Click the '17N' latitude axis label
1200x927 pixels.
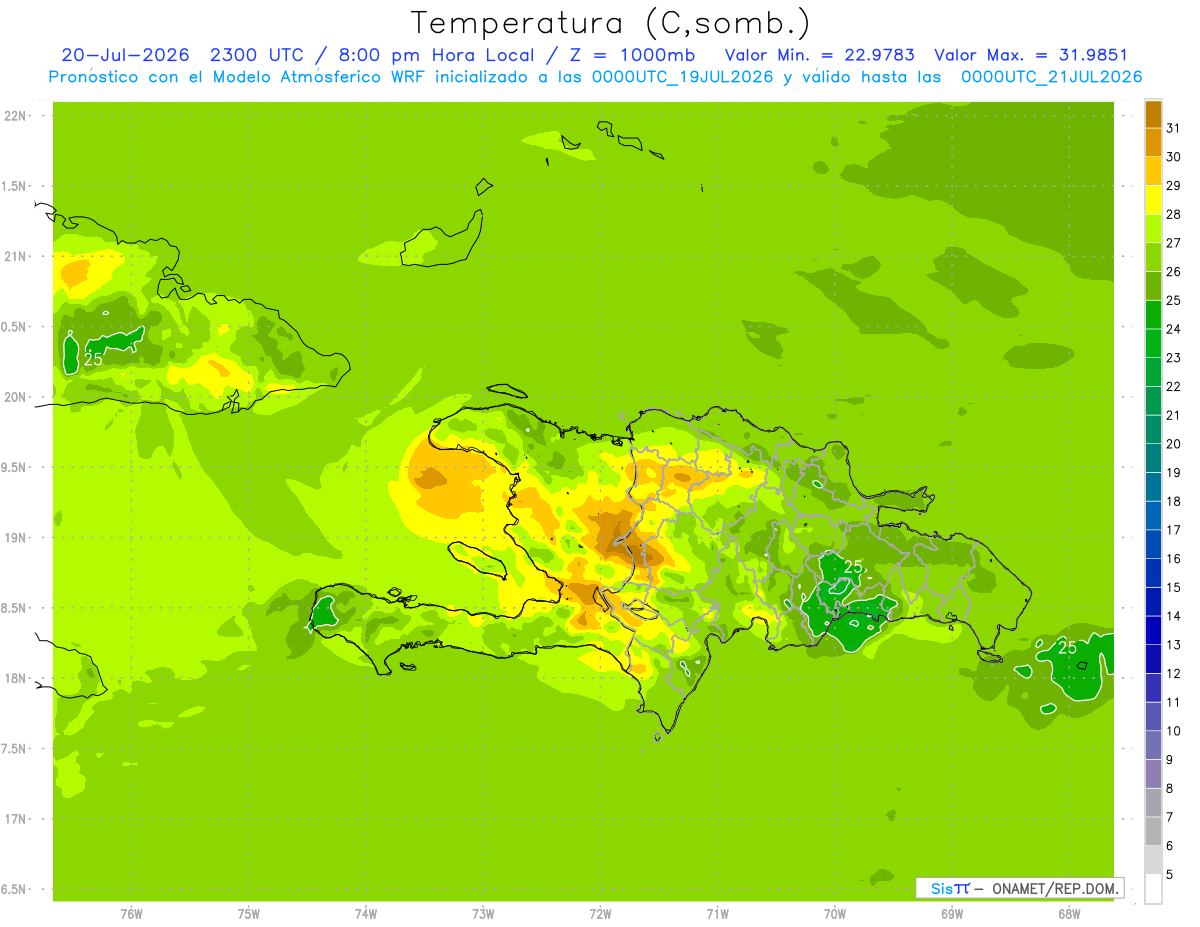coord(16,819)
